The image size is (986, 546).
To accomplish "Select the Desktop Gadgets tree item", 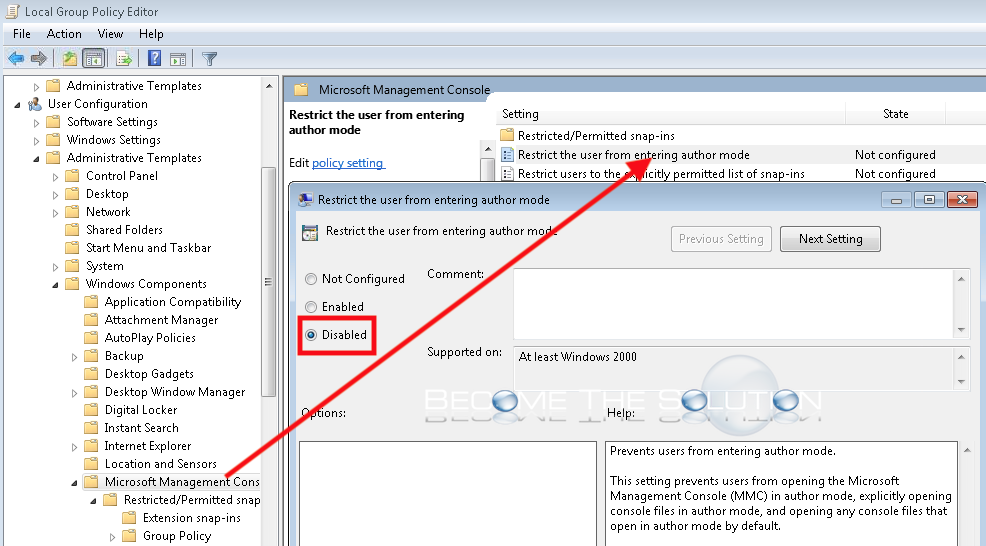I will (x=149, y=374).
